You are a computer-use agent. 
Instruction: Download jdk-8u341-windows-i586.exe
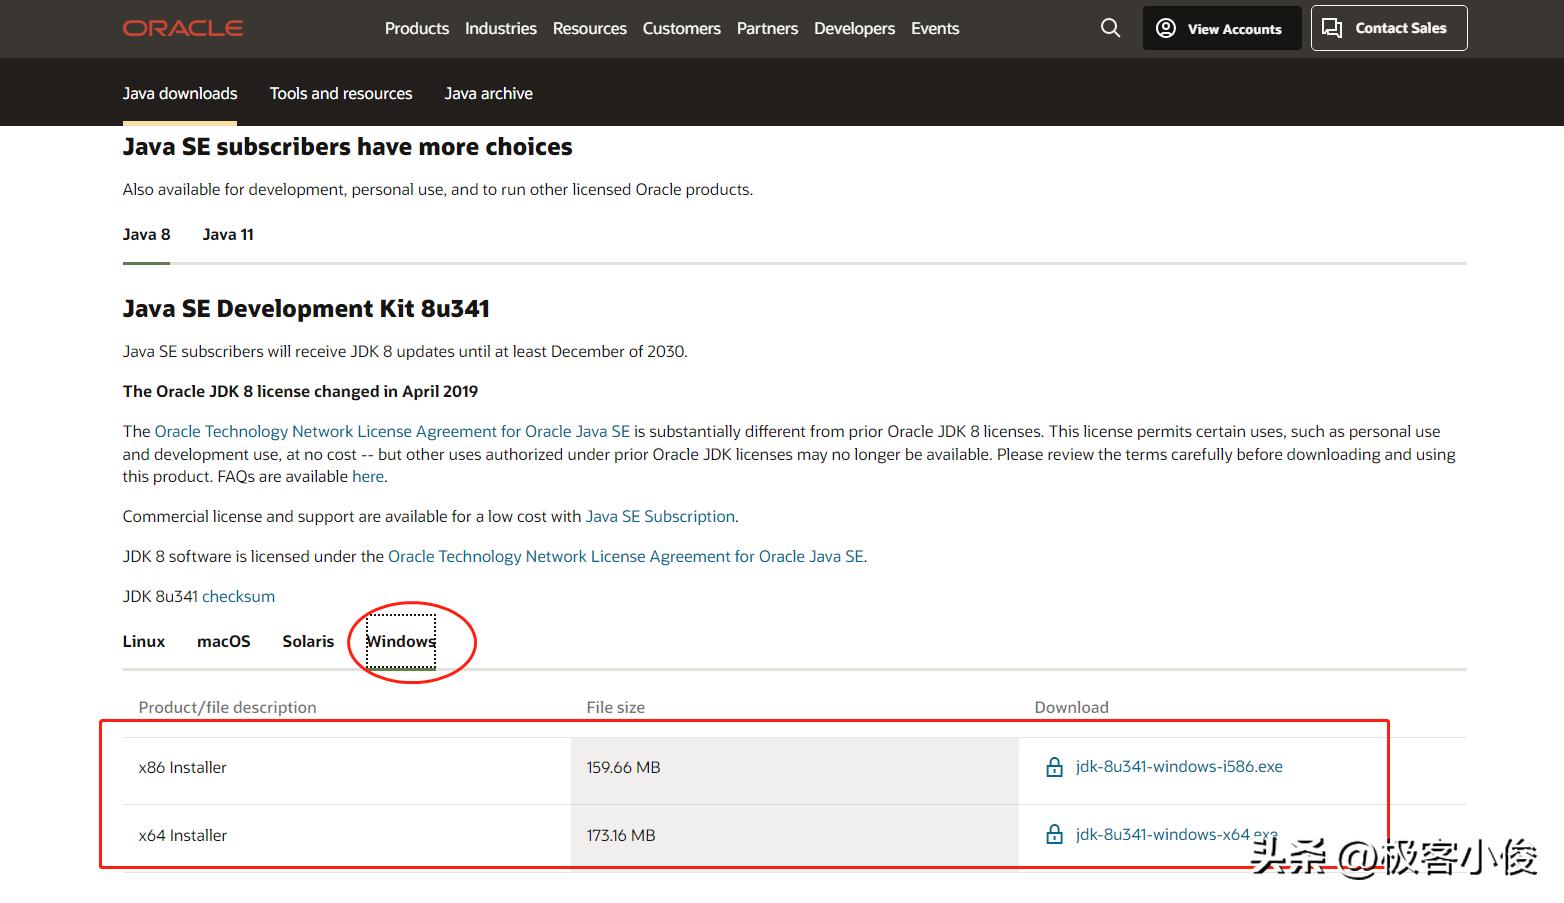(1178, 766)
